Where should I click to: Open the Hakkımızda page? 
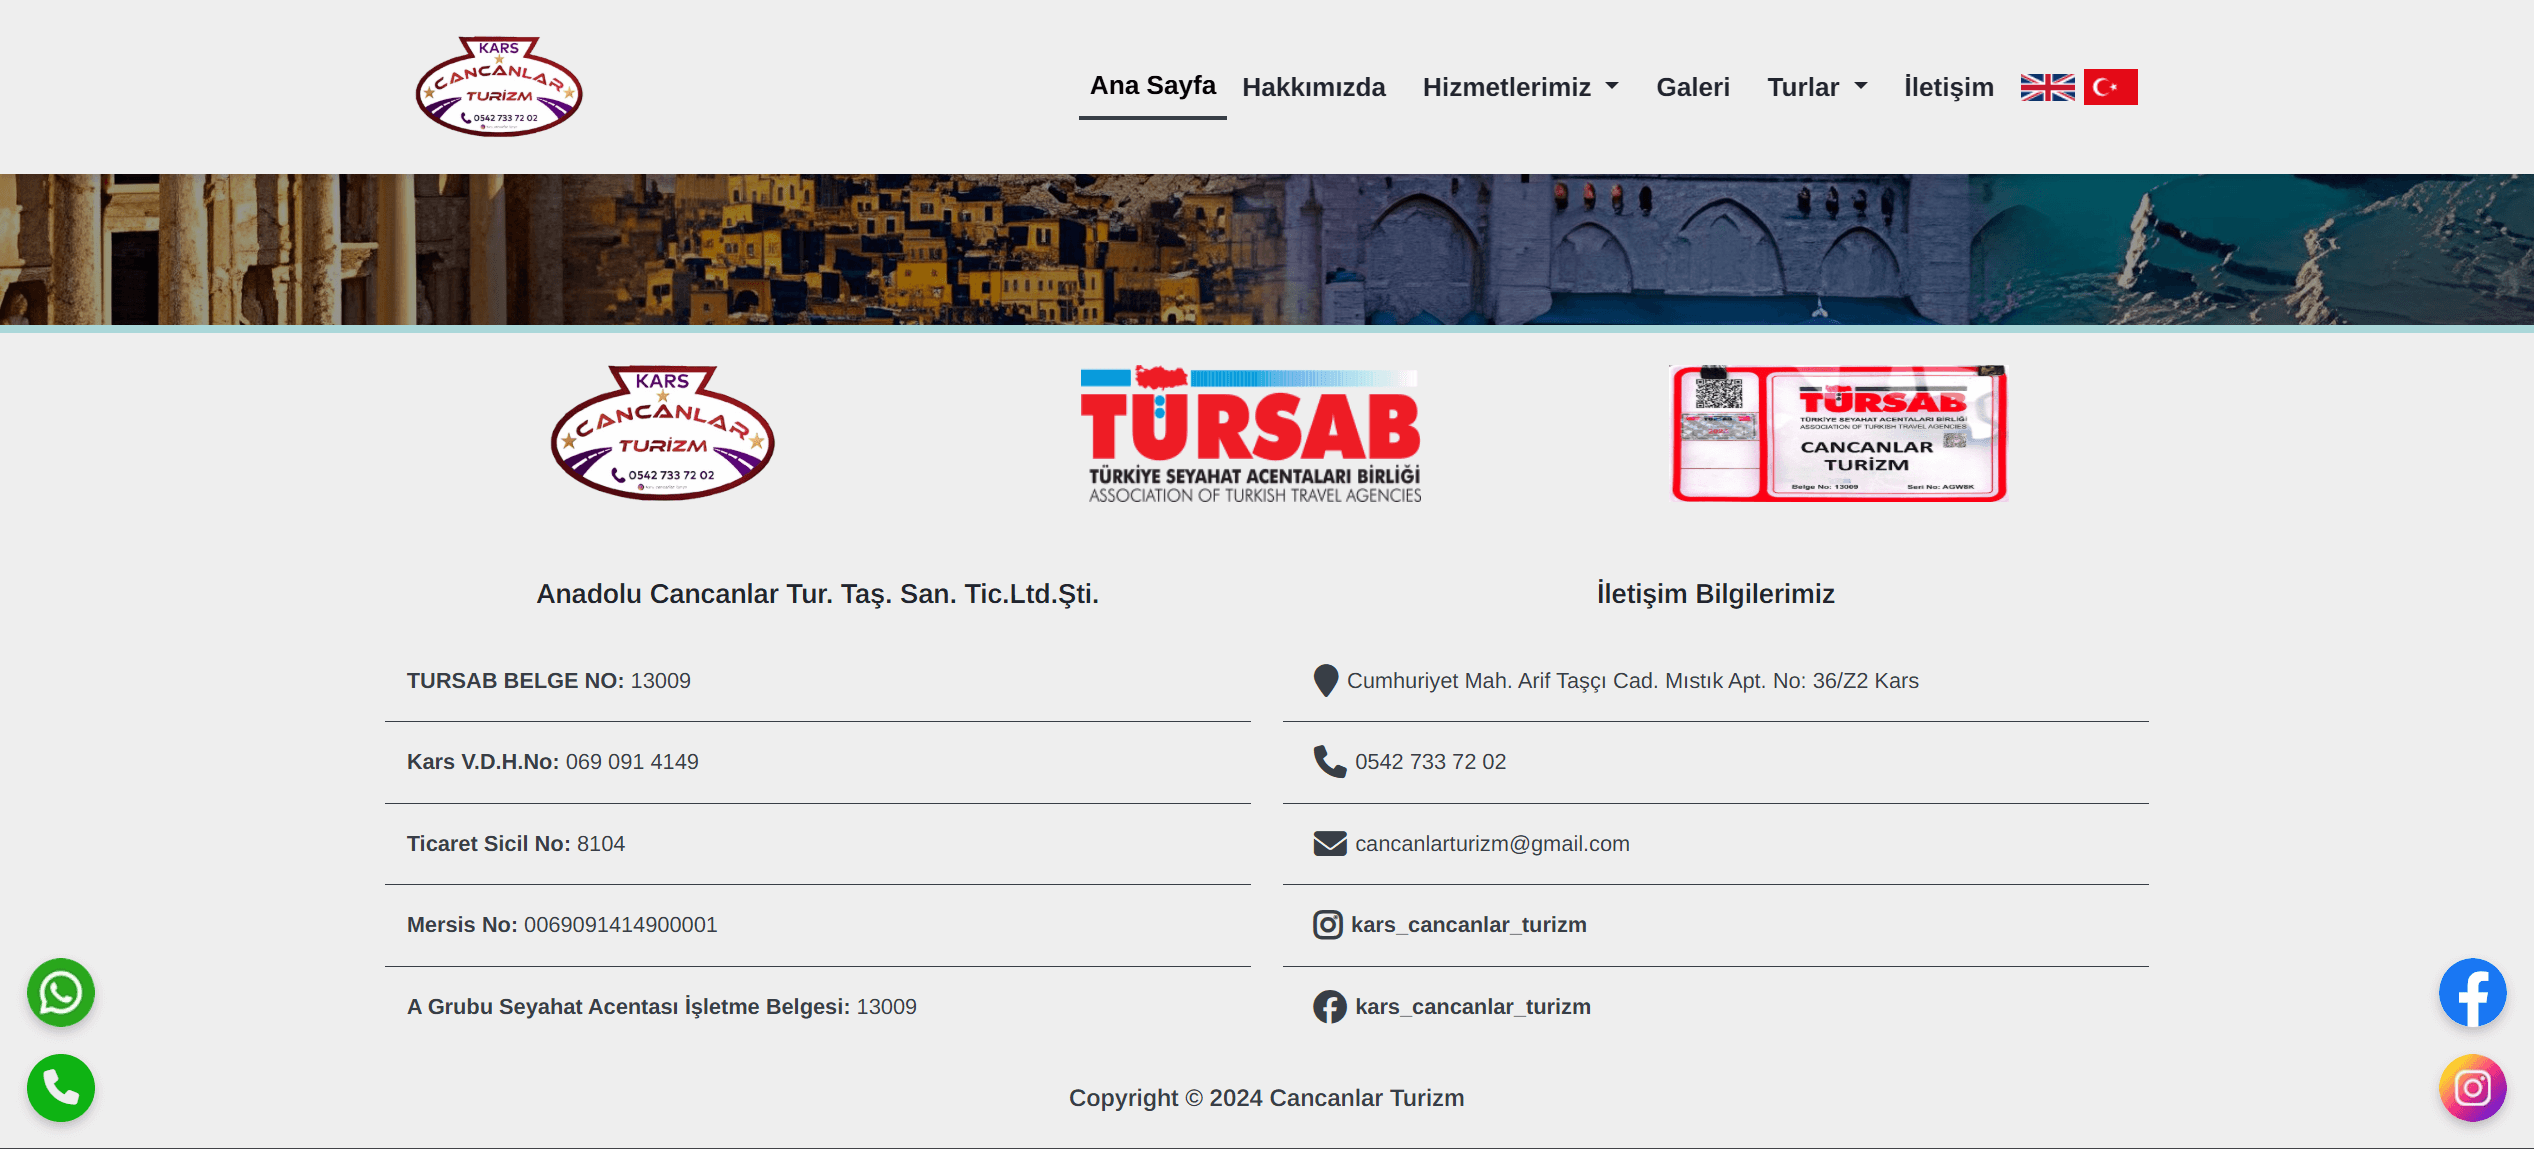[1313, 87]
